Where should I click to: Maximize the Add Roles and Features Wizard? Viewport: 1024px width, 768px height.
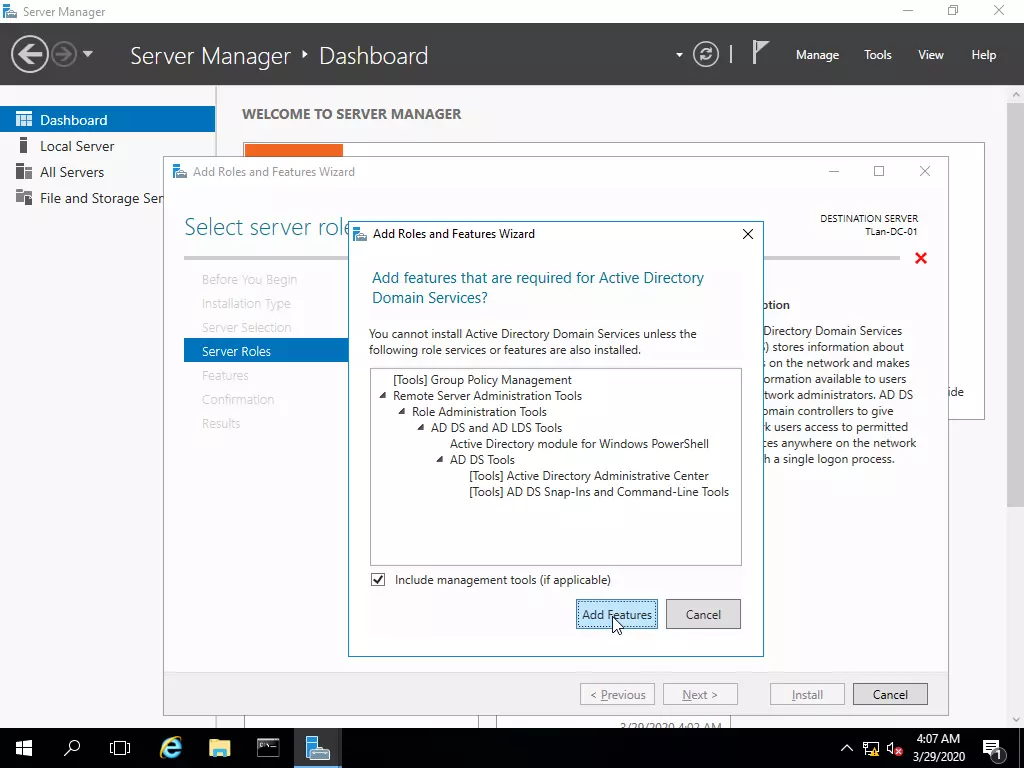879,171
